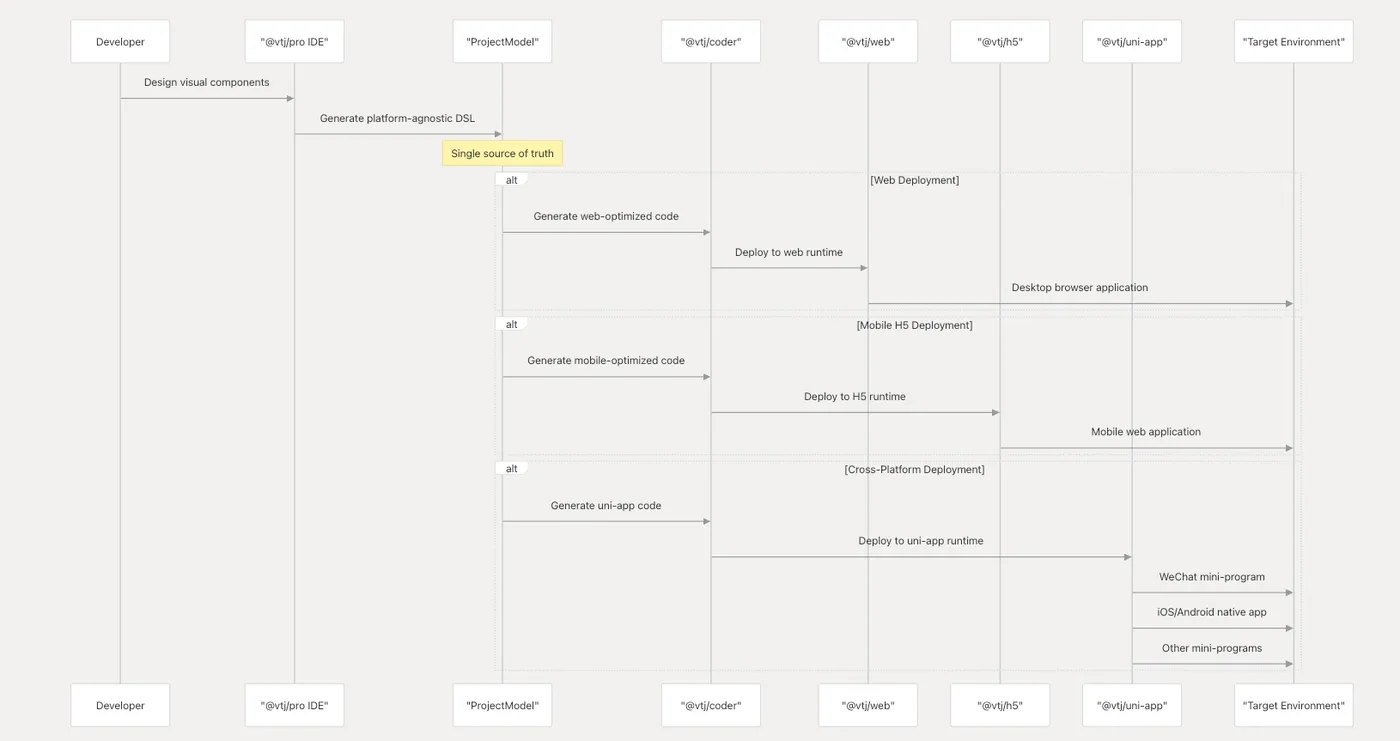Screen dimensions: 1400x741
Task: Select the "@vtj/h5" participant box in the header row
Action: [x=1000, y=42]
